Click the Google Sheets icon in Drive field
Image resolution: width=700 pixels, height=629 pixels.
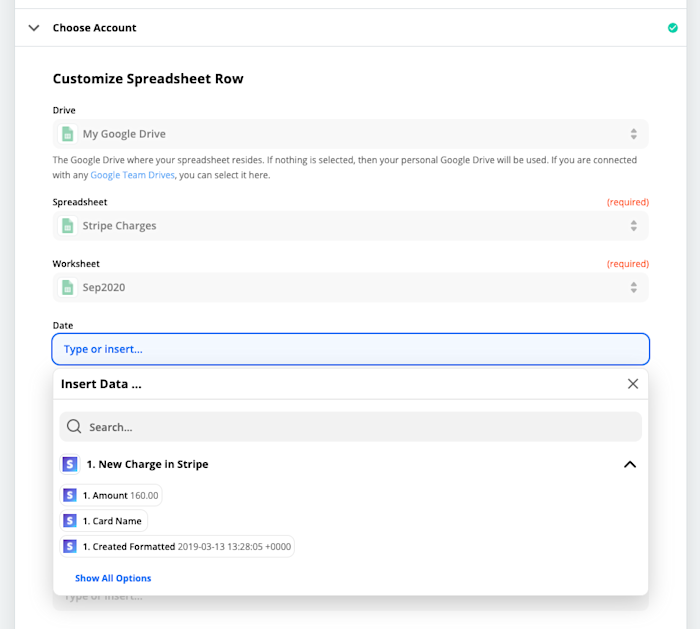point(68,134)
